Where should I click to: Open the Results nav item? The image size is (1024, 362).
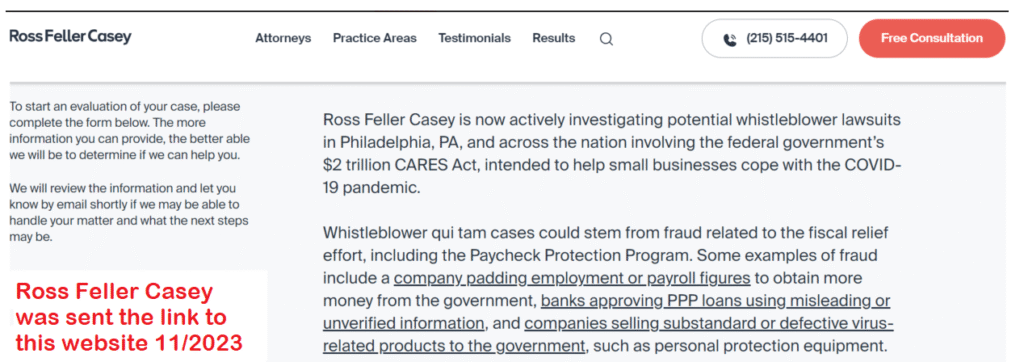[554, 38]
